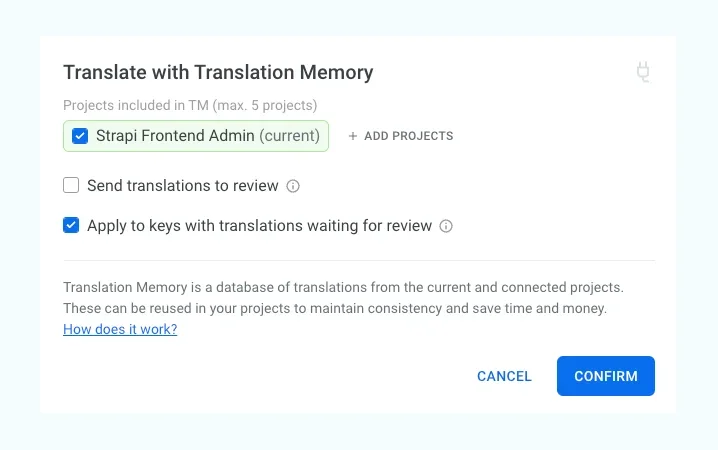Enable the Send translations to review checkbox
This screenshot has width=718, height=450.
click(71, 186)
